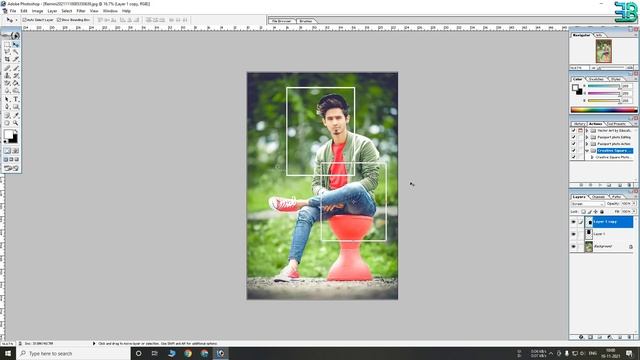Expand the Passport photo Action set
Viewport: 640px width, 360px height.
(x=587, y=144)
